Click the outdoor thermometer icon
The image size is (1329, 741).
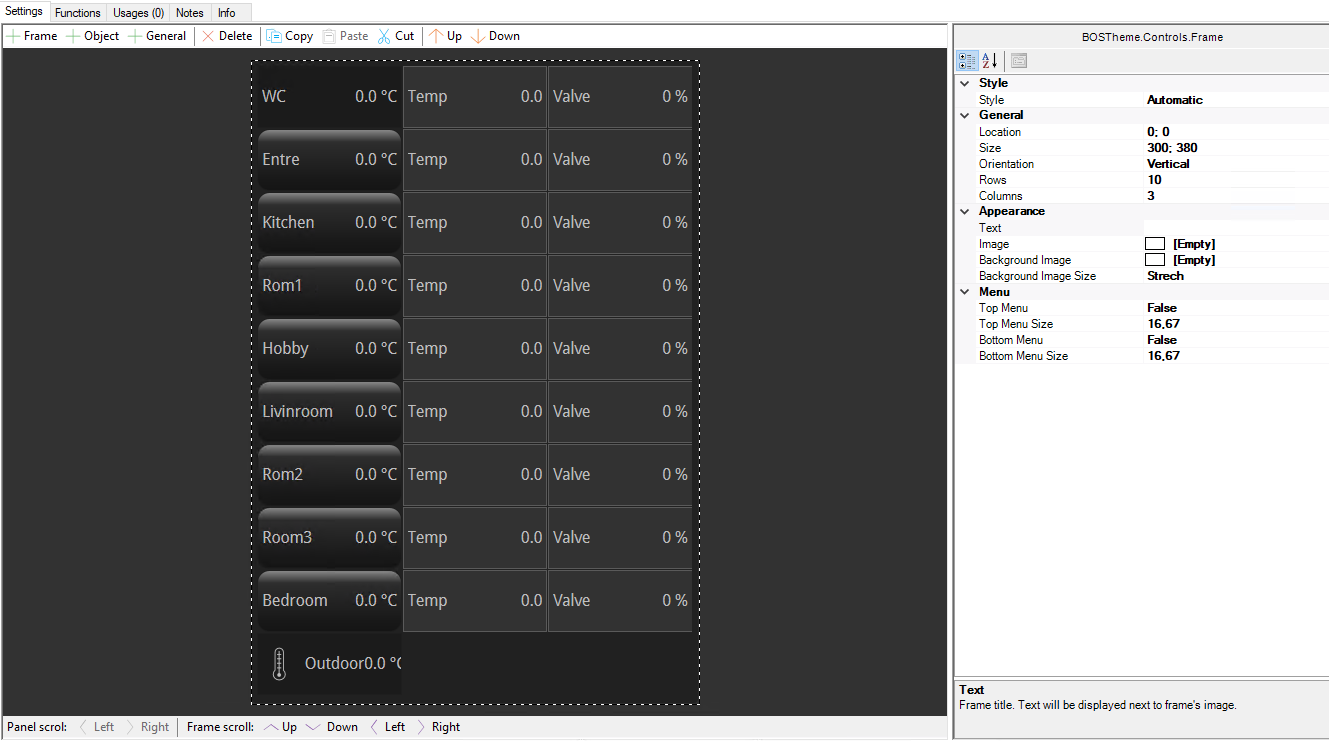point(279,664)
